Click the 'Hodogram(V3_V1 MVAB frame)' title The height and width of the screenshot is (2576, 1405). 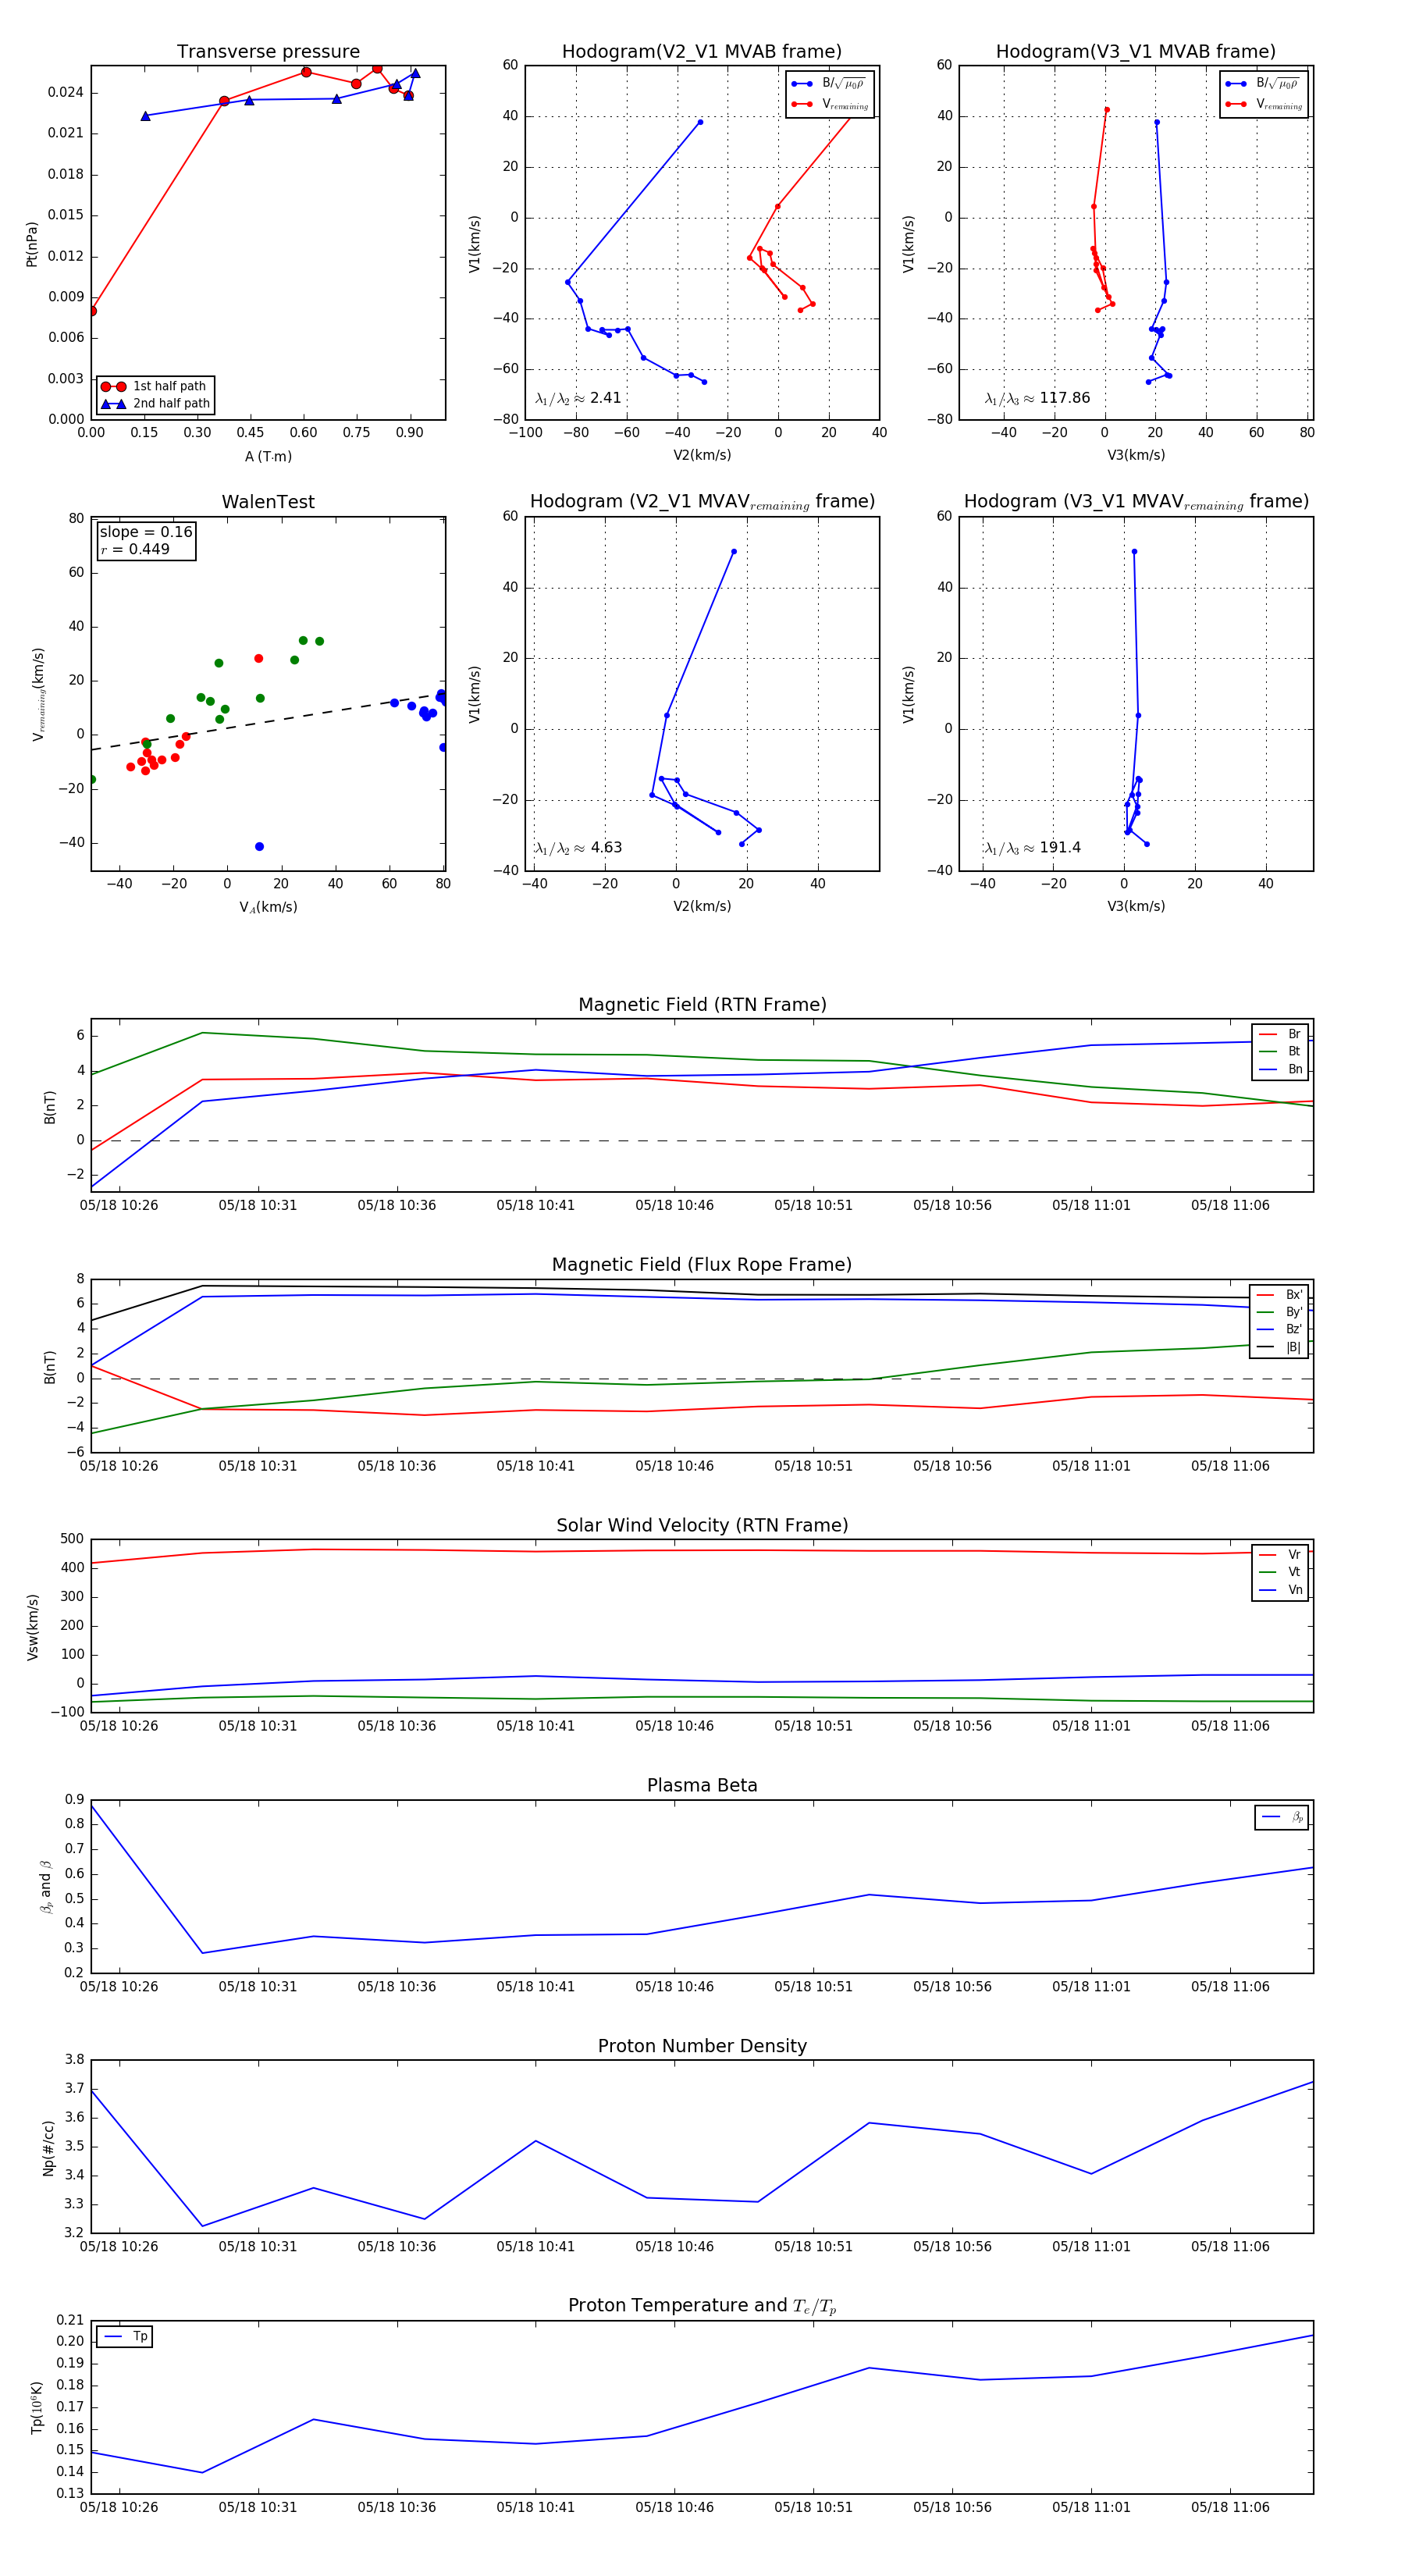(1135, 52)
